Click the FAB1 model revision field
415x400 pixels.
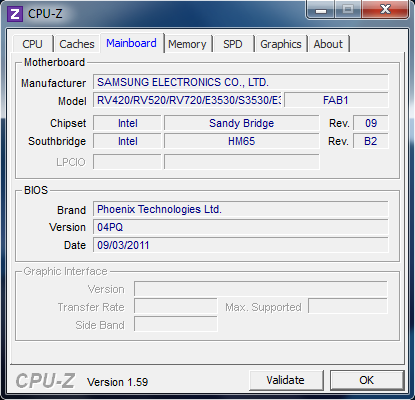pyautogui.click(x=336, y=100)
